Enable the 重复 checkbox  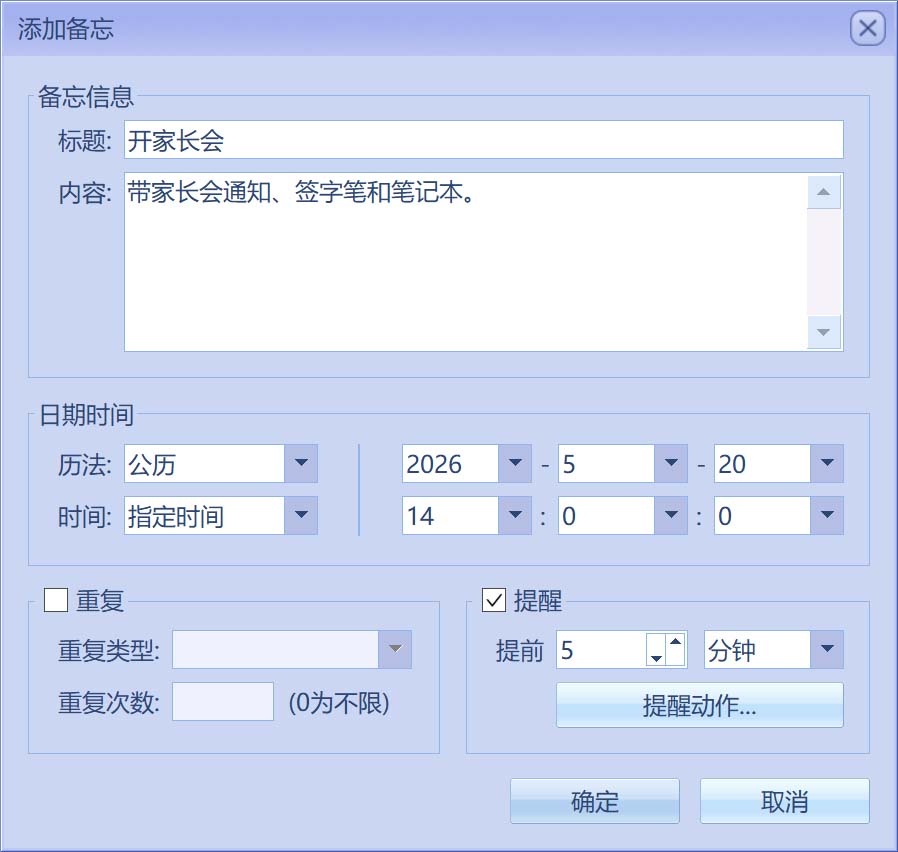pyautogui.click(x=56, y=600)
